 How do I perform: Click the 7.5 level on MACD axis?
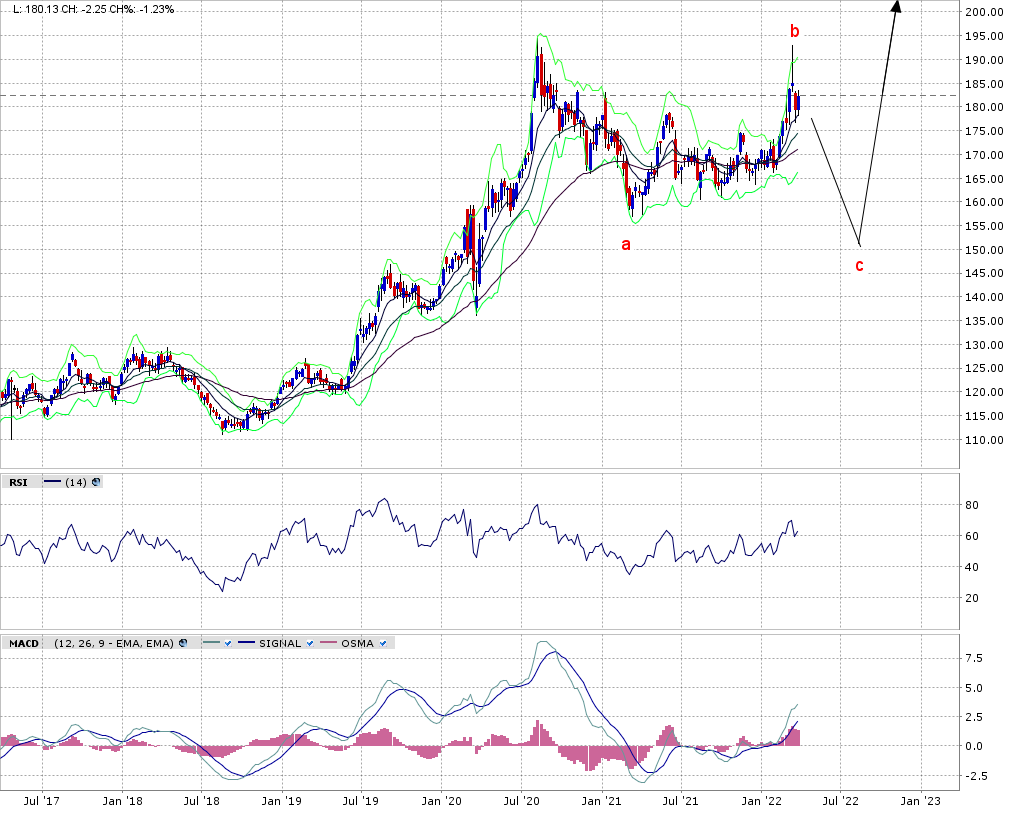click(x=974, y=658)
